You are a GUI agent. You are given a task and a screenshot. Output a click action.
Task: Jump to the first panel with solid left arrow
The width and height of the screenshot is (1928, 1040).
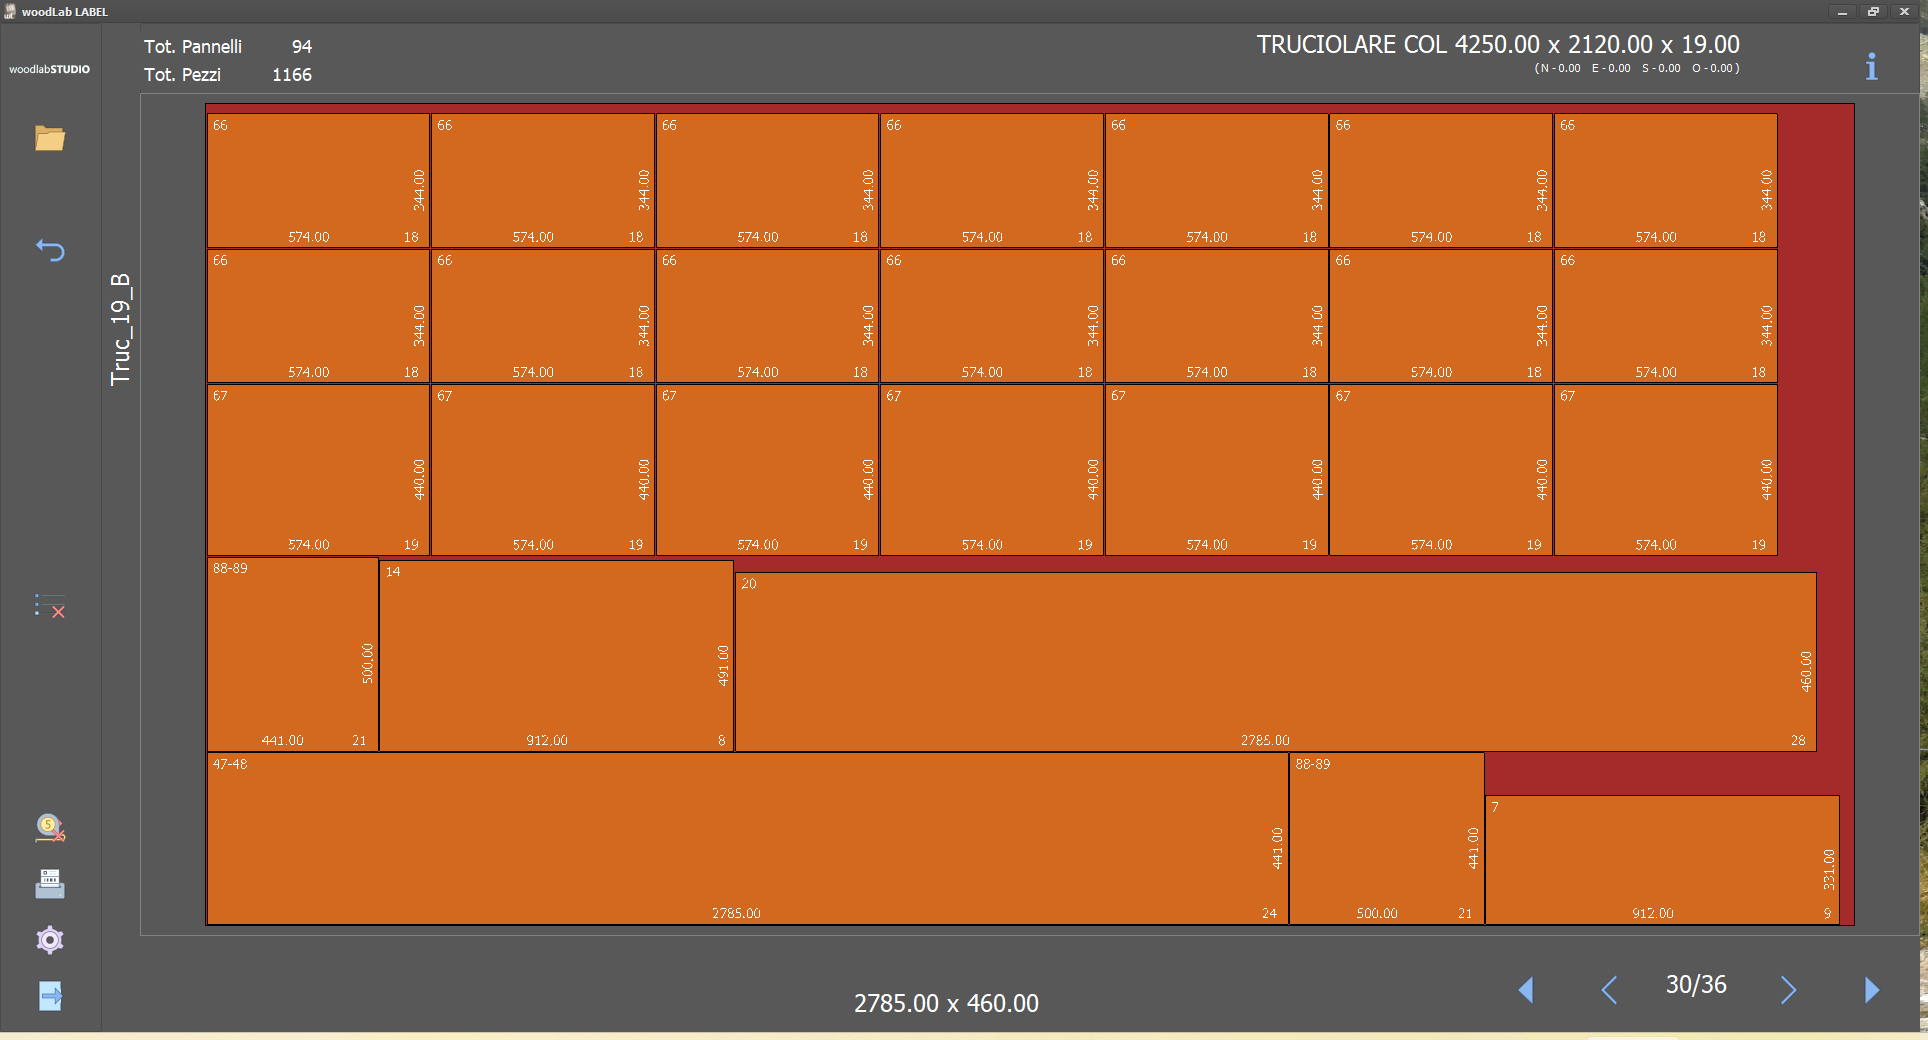(x=1526, y=989)
